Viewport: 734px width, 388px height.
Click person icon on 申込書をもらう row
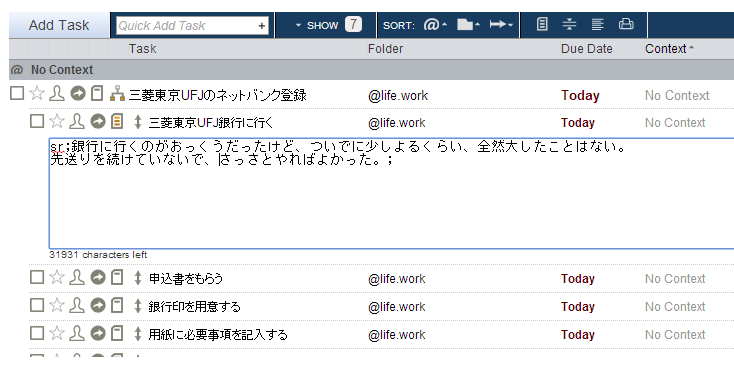coord(77,278)
